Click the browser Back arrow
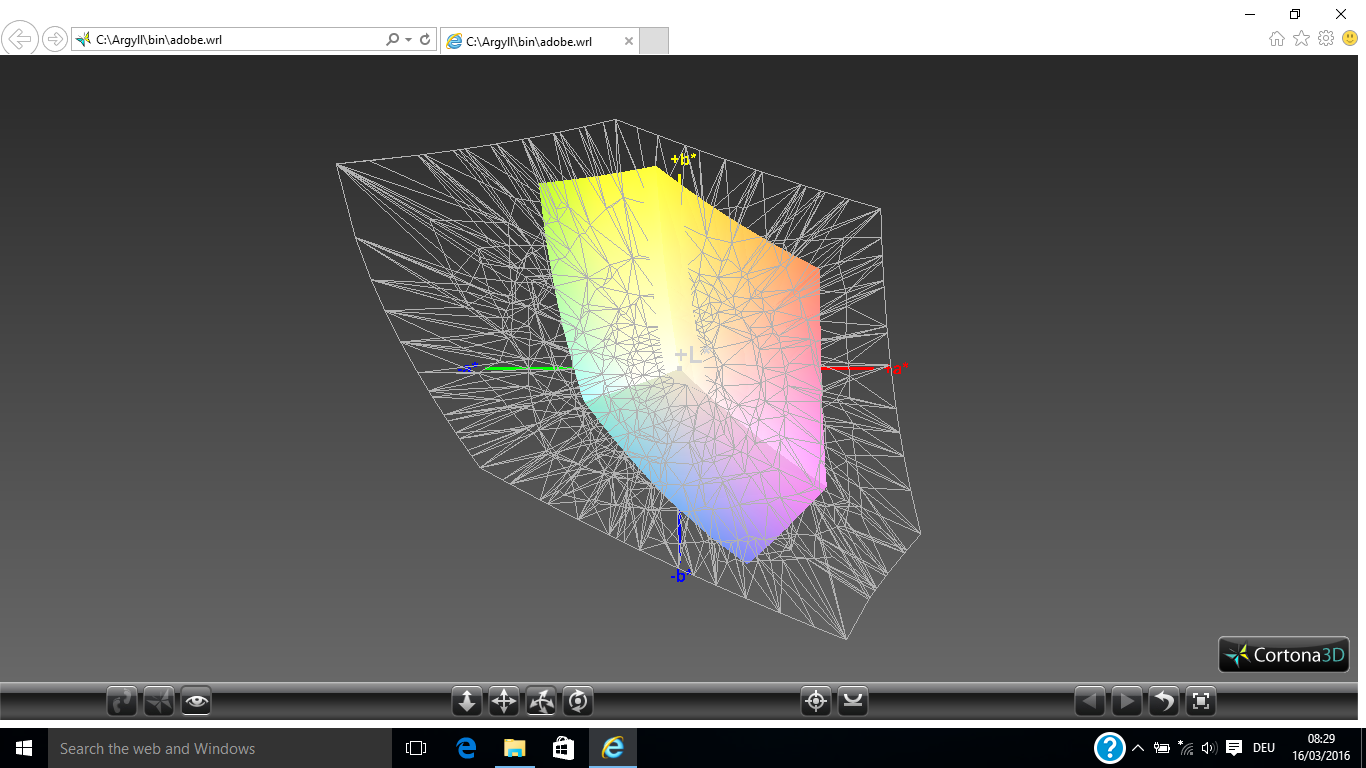The width and height of the screenshot is (1366, 768). click(21, 40)
